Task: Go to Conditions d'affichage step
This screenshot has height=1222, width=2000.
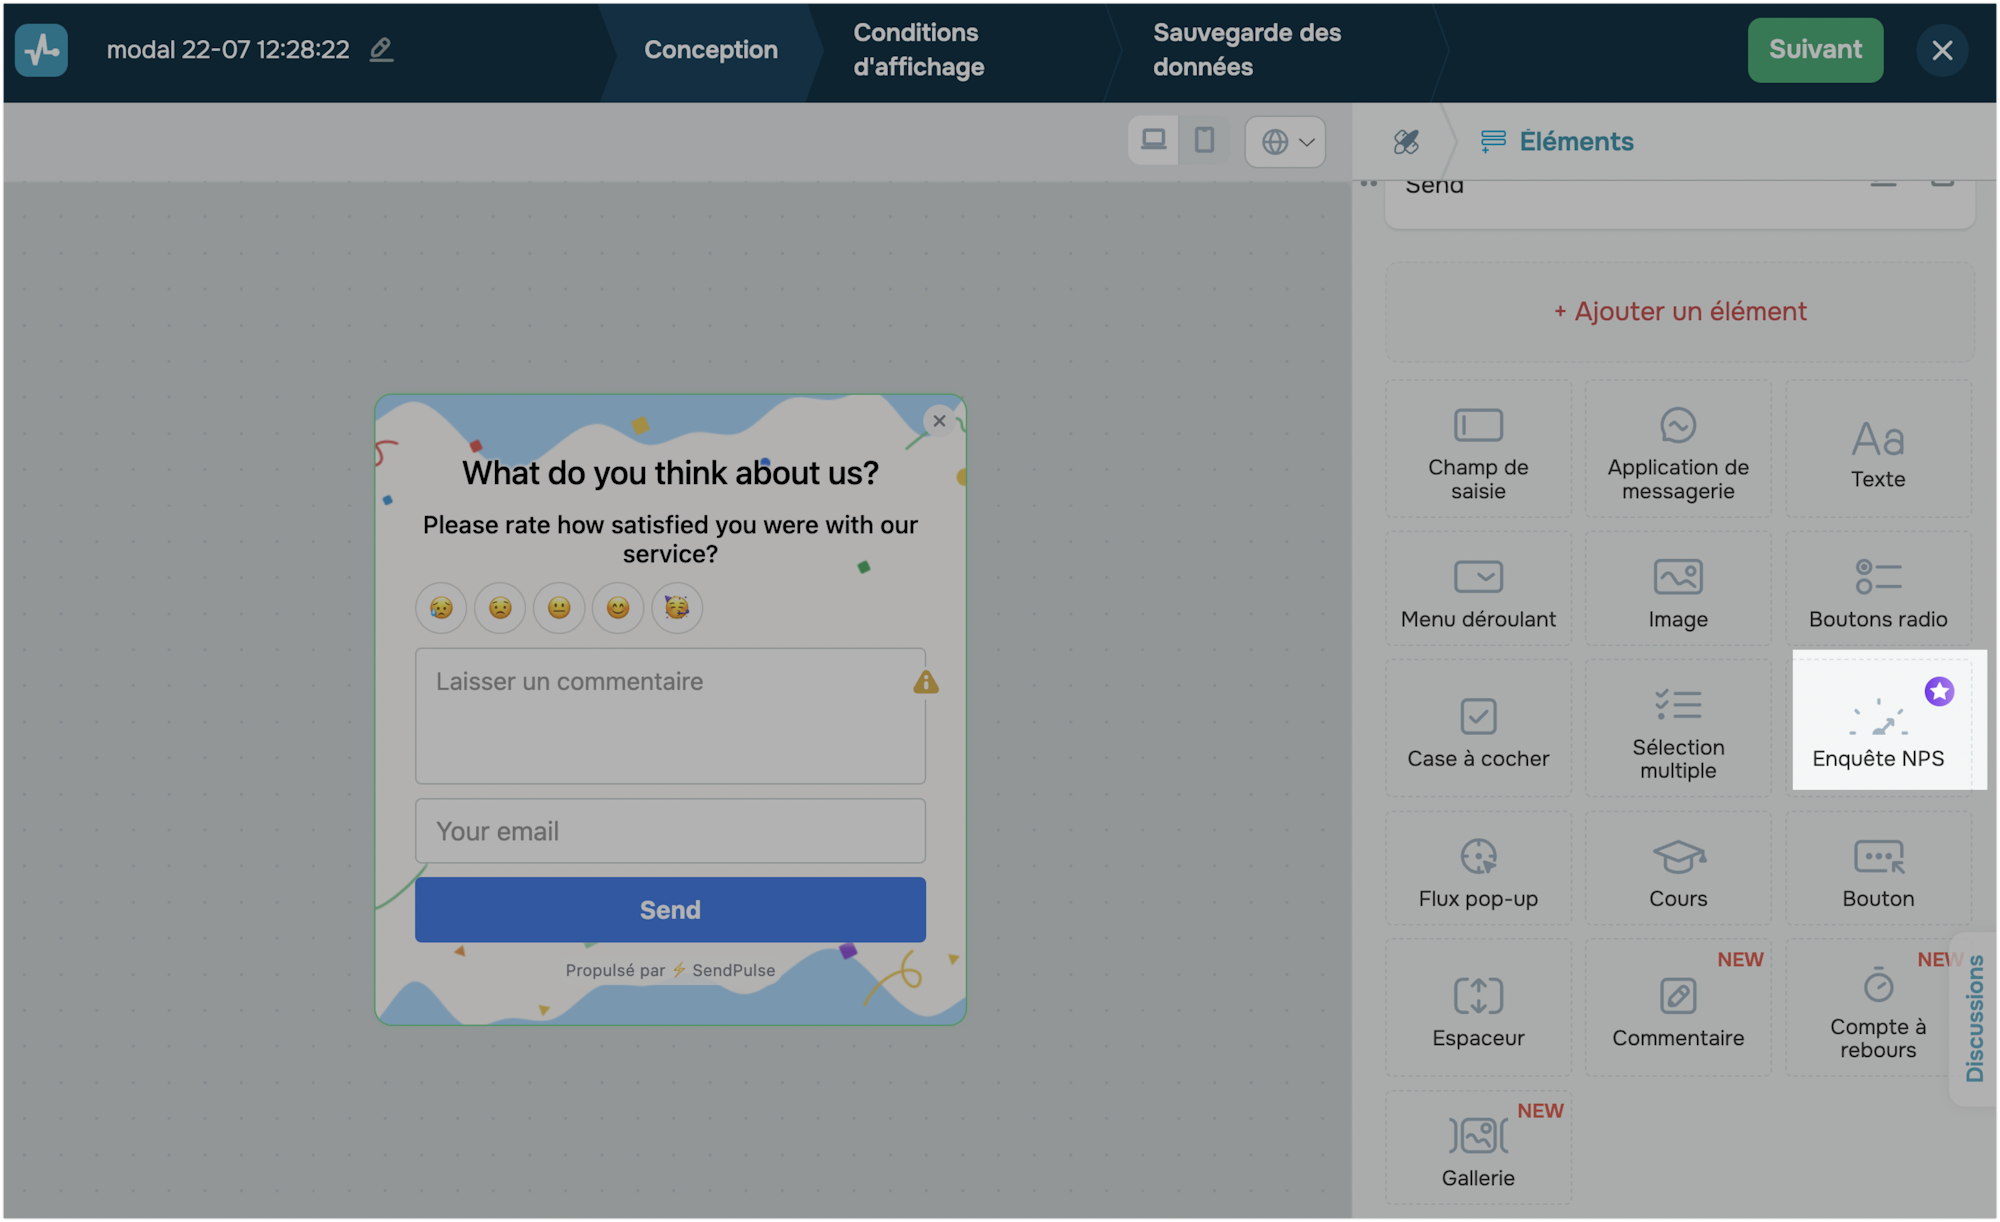Action: pos(918,50)
